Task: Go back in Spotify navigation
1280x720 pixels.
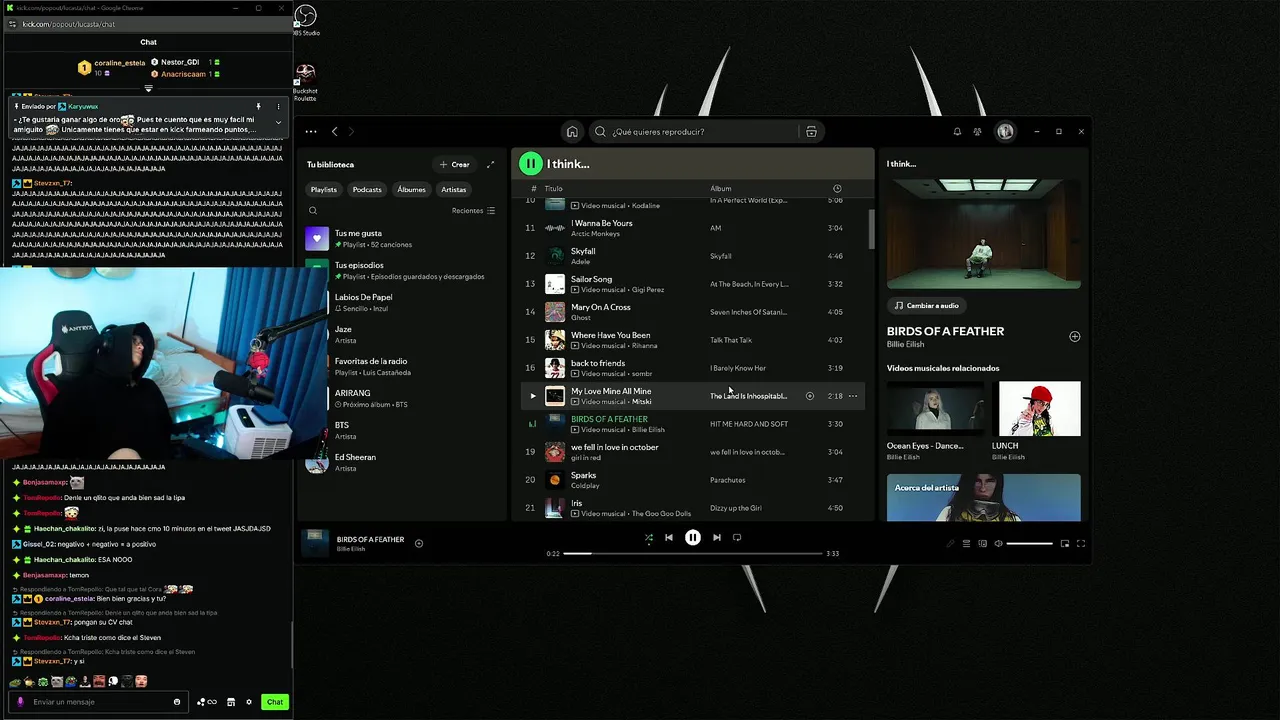Action: coord(335,131)
